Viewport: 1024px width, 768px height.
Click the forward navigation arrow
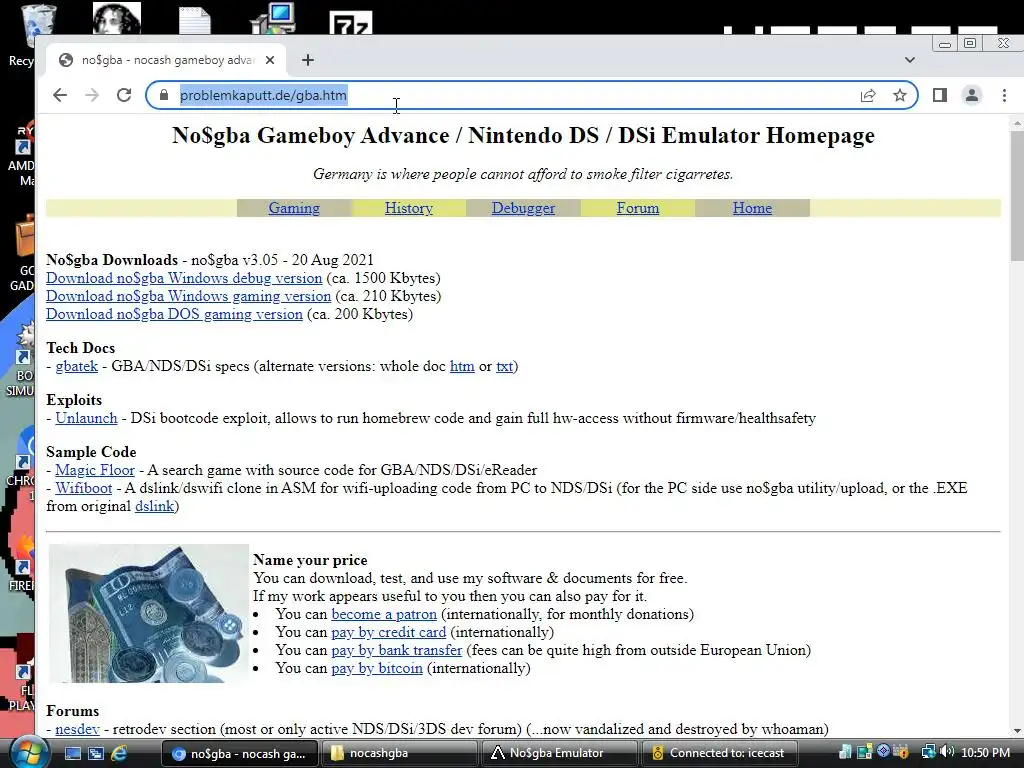pos(92,95)
